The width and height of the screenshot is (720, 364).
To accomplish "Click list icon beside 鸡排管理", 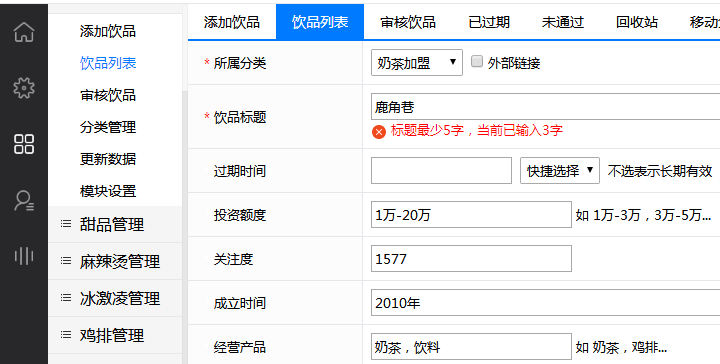I will coord(66,335).
